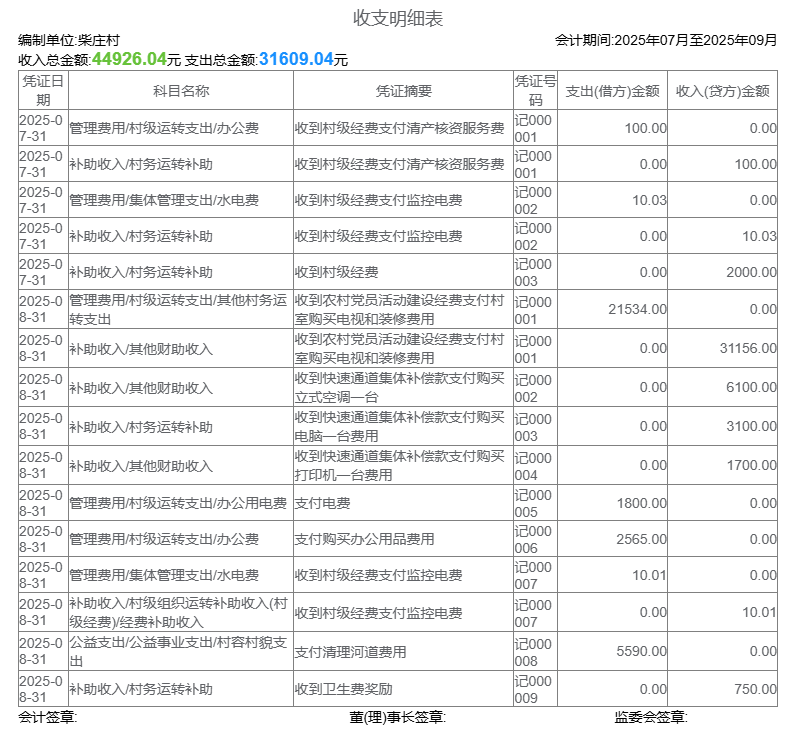Click the expense amount 10.03
This screenshot has height=736, width=786.
[649, 201]
